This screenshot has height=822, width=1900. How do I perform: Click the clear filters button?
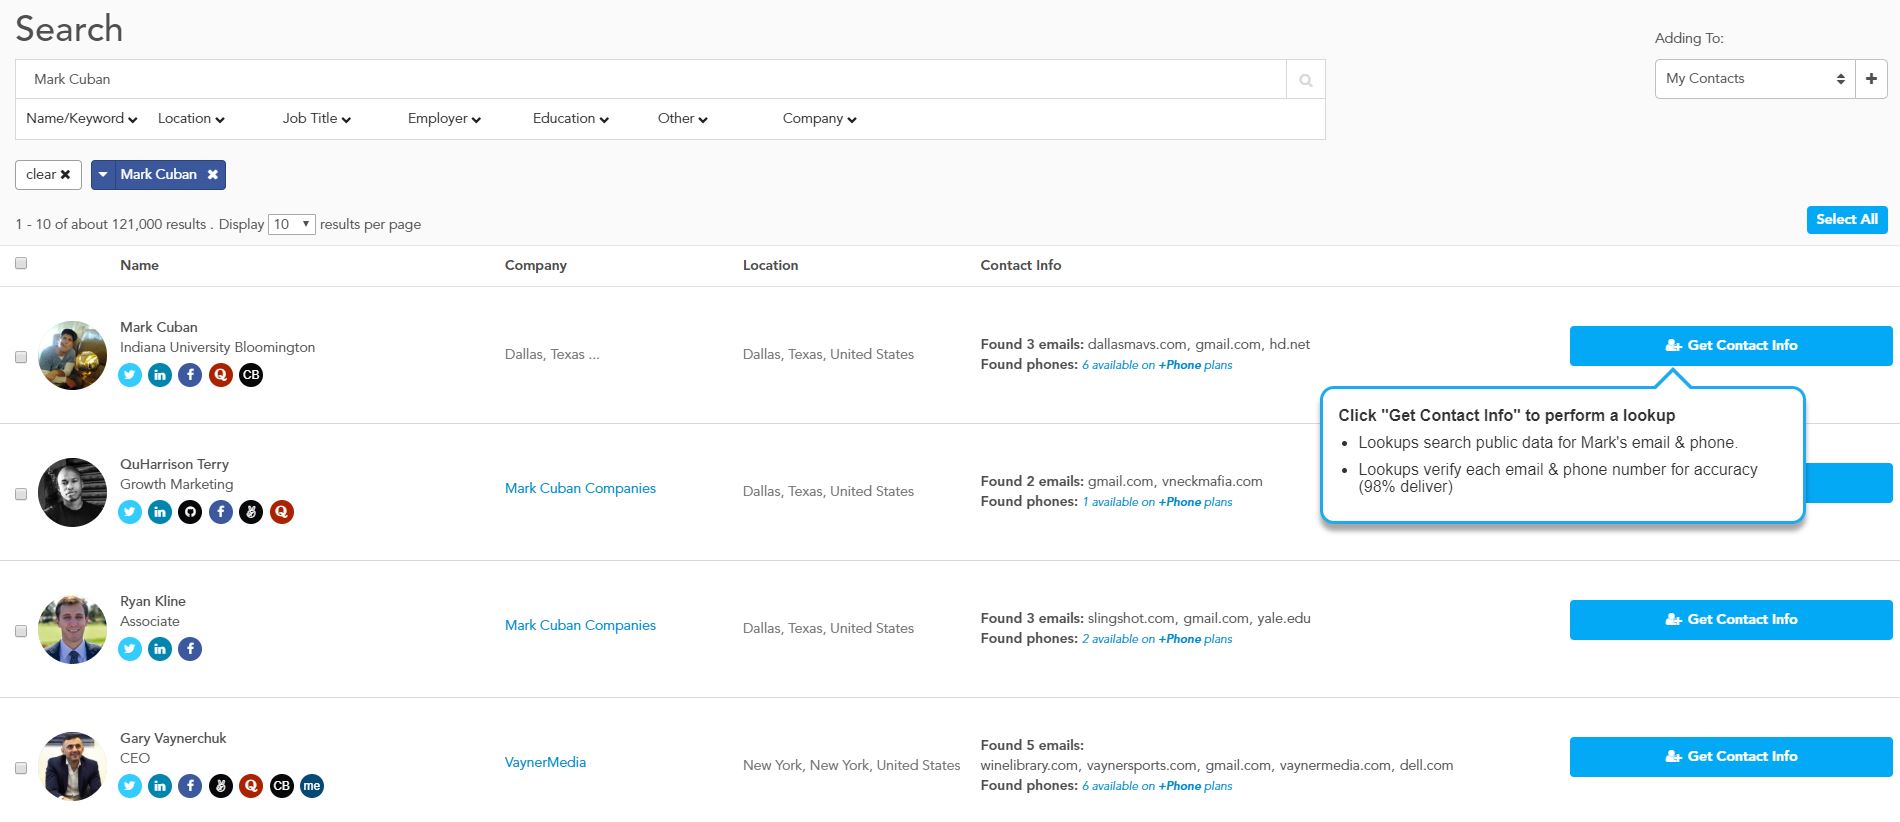pyautogui.click(x=48, y=175)
